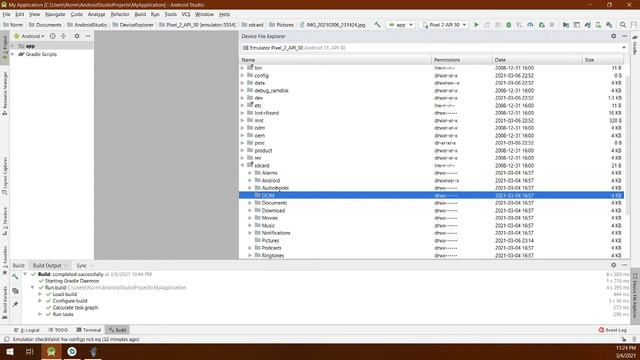Click Android Studio taskbar icon
Viewport: 640px width, 360px height.
coord(51,351)
